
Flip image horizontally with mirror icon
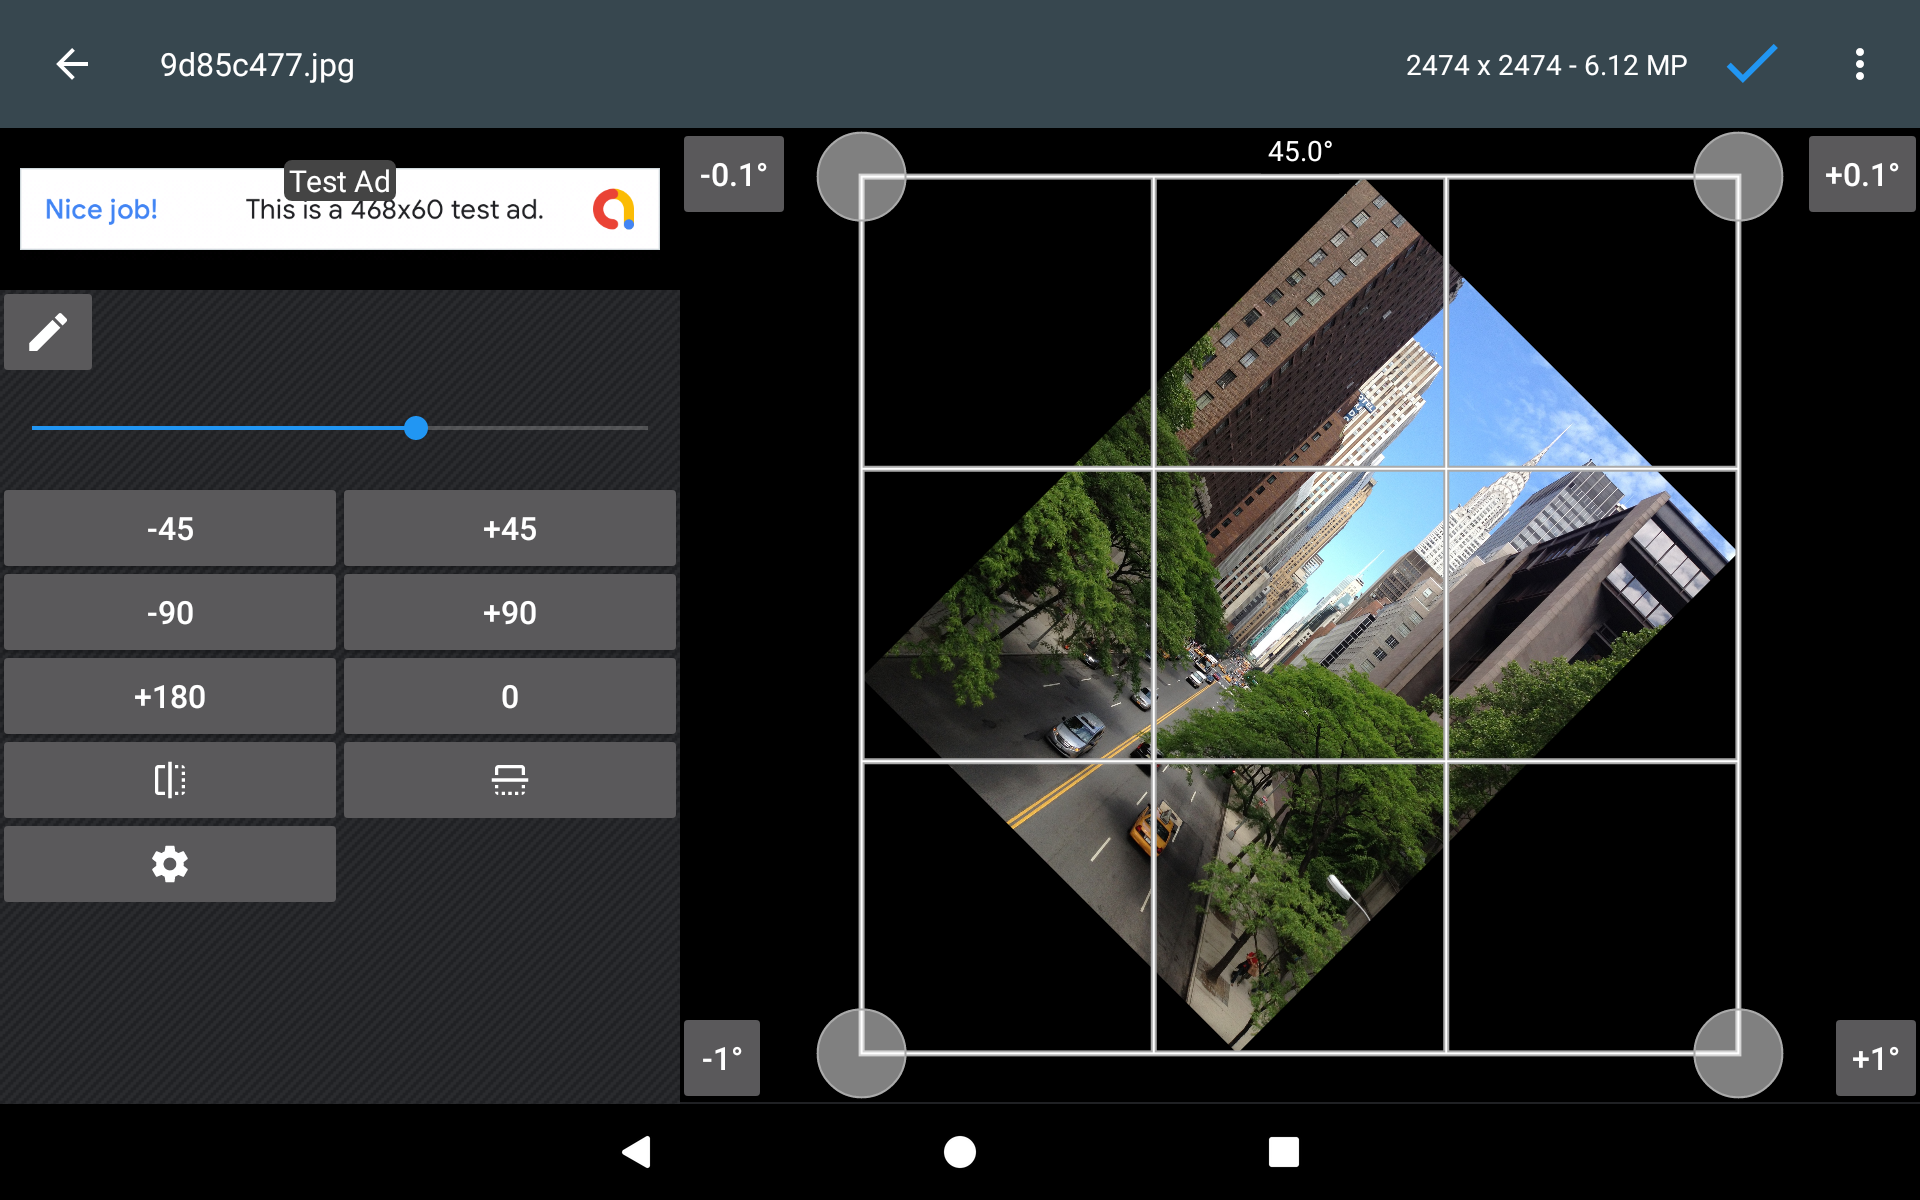point(170,780)
